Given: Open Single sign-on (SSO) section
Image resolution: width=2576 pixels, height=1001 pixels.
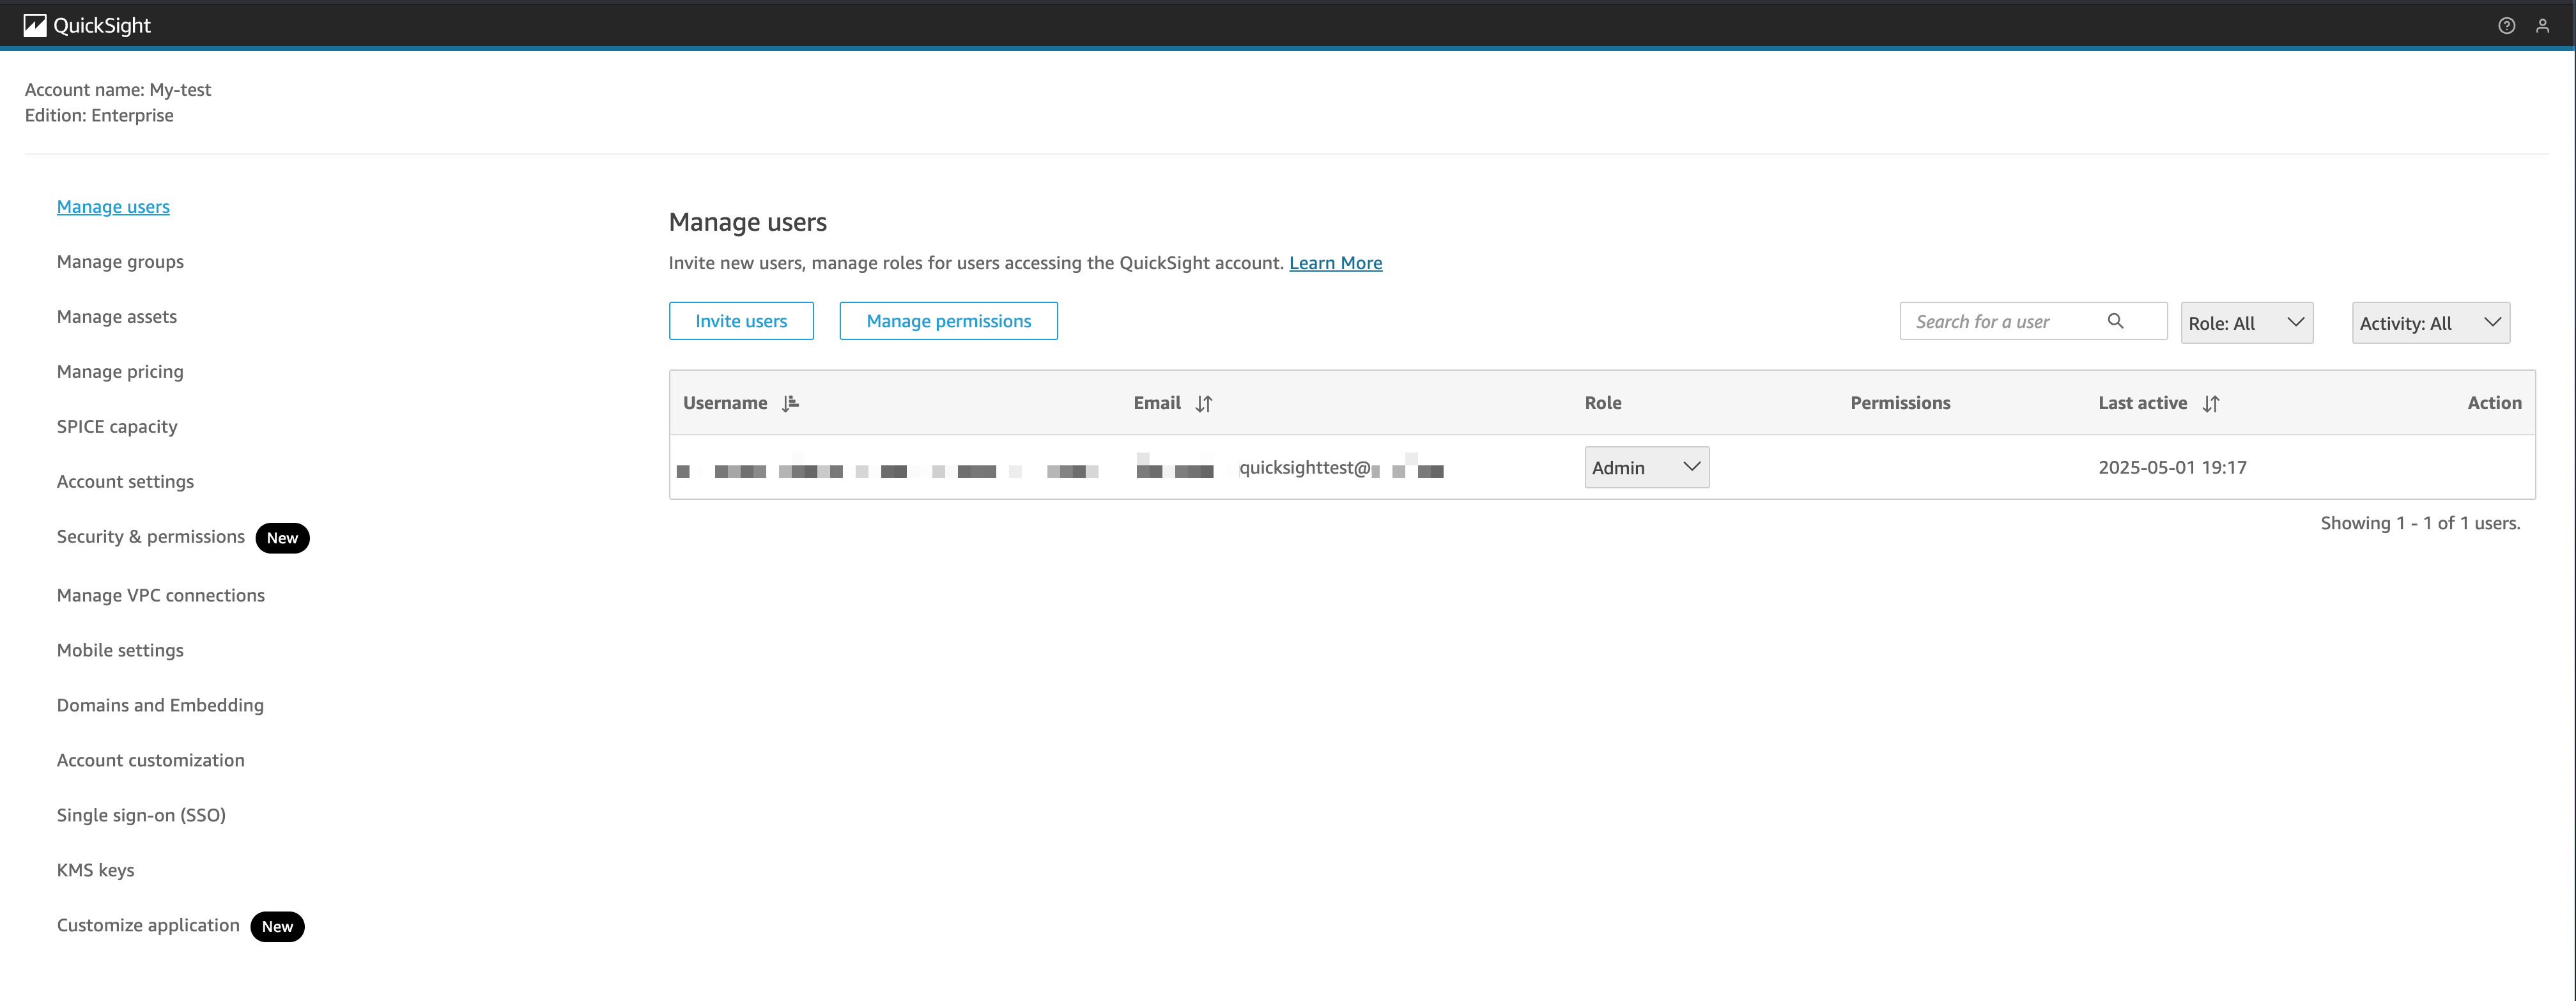Looking at the screenshot, I should click(x=141, y=815).
